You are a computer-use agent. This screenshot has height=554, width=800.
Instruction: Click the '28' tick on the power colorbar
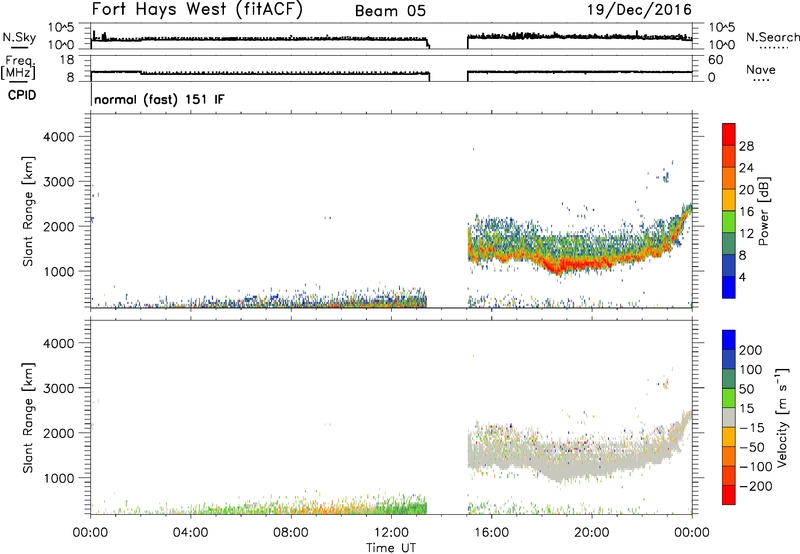coord(746,146)
